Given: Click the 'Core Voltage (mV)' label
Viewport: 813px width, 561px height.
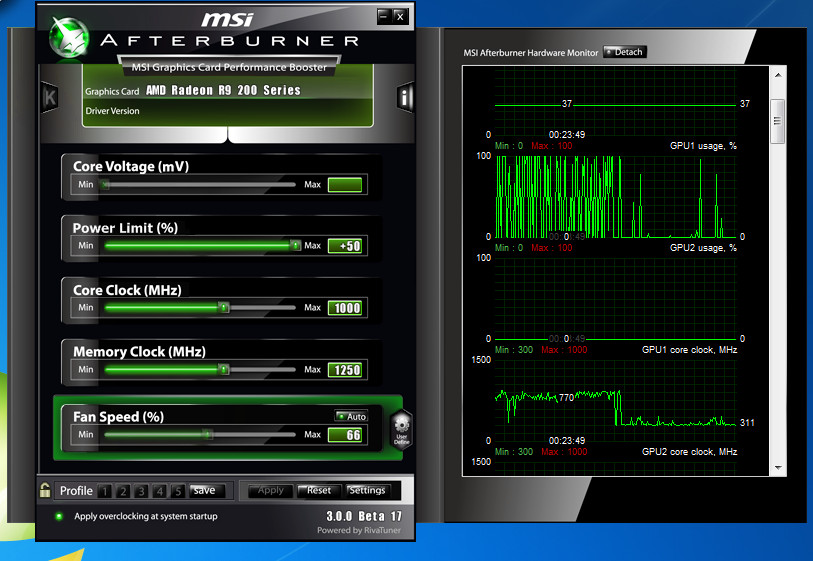Looking at the screenshot, I should (x=131, y=166).
